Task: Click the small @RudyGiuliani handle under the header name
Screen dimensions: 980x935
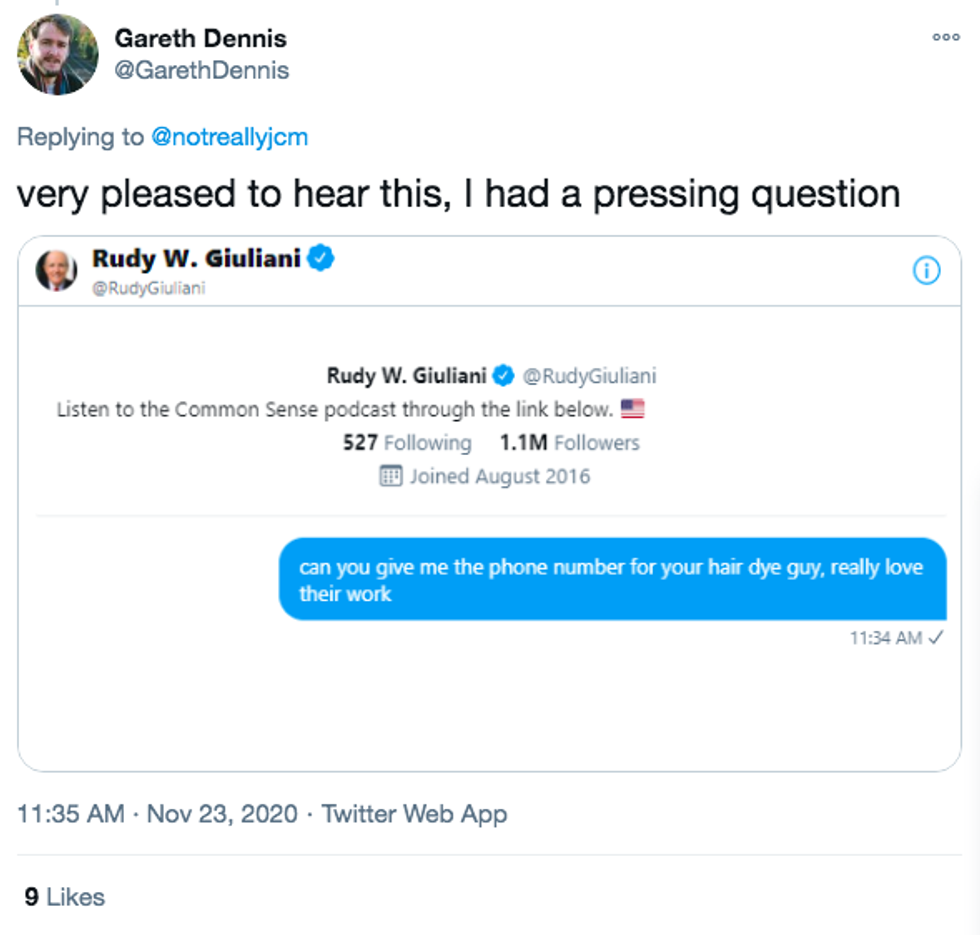Action: [149, 288]
